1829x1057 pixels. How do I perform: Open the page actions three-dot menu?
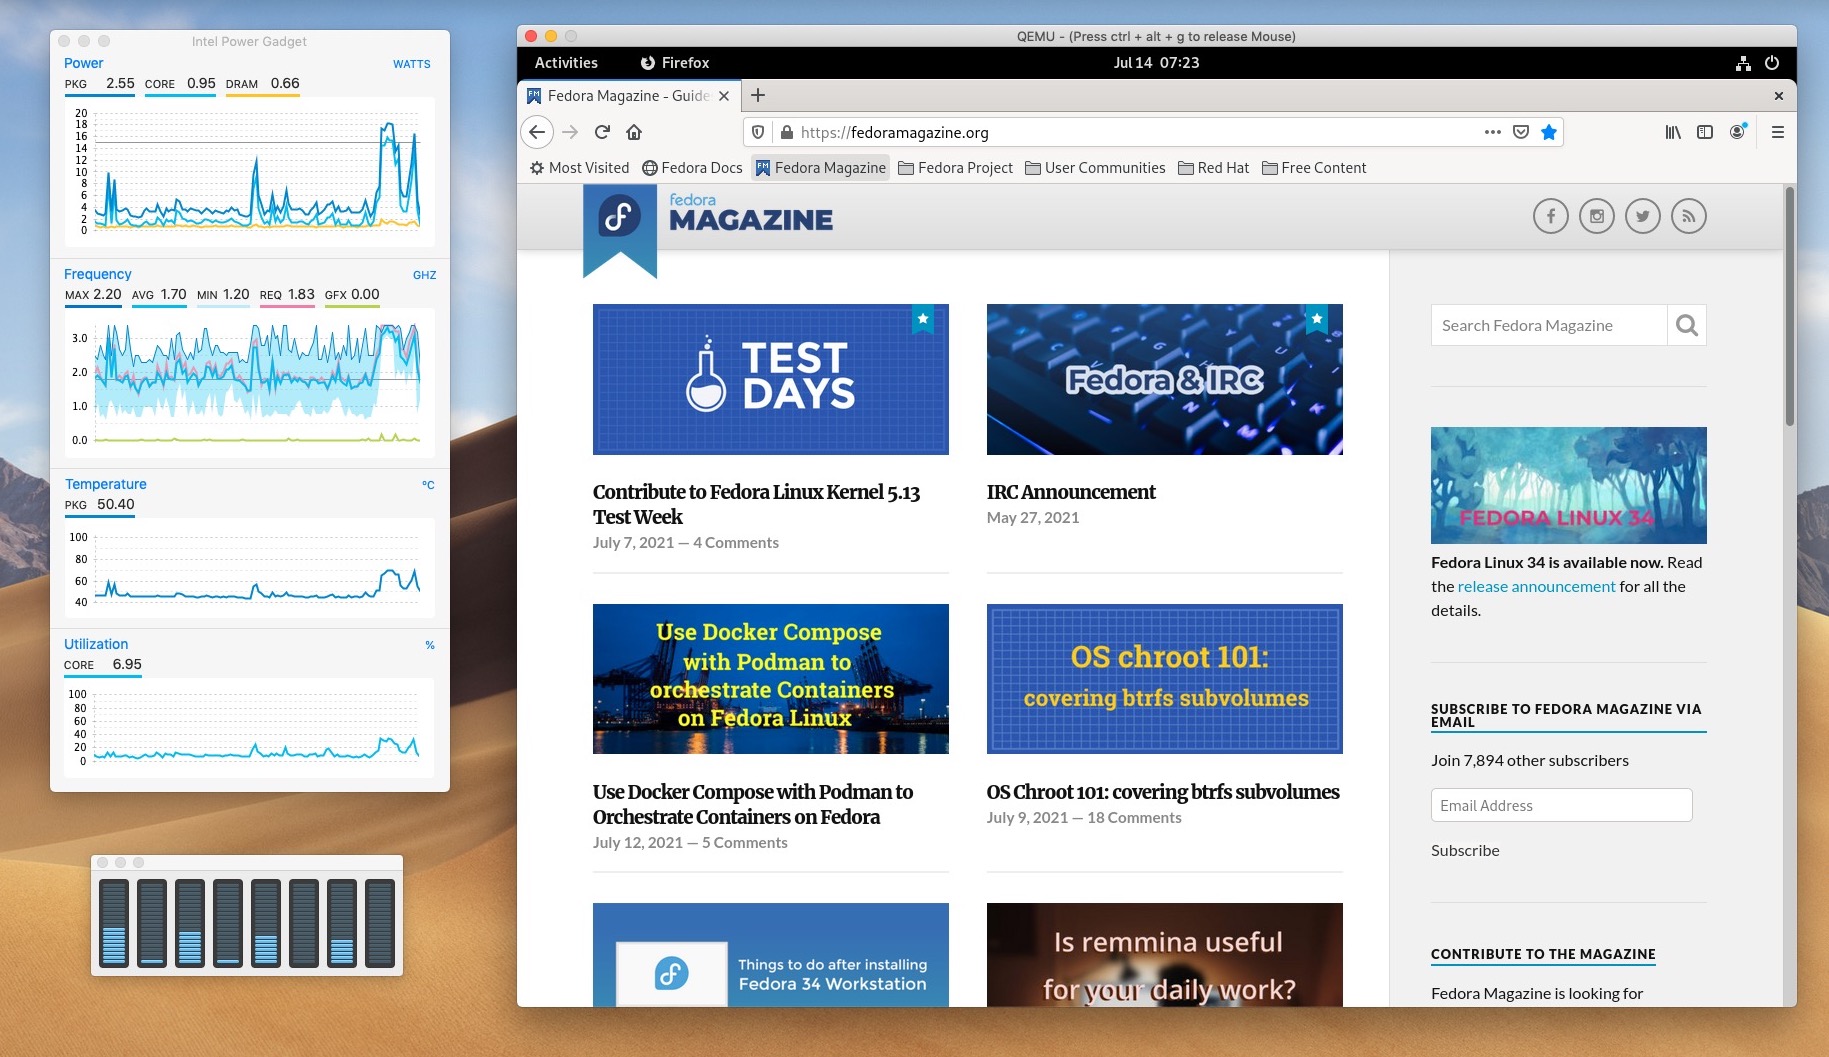tap(1493, 132)
